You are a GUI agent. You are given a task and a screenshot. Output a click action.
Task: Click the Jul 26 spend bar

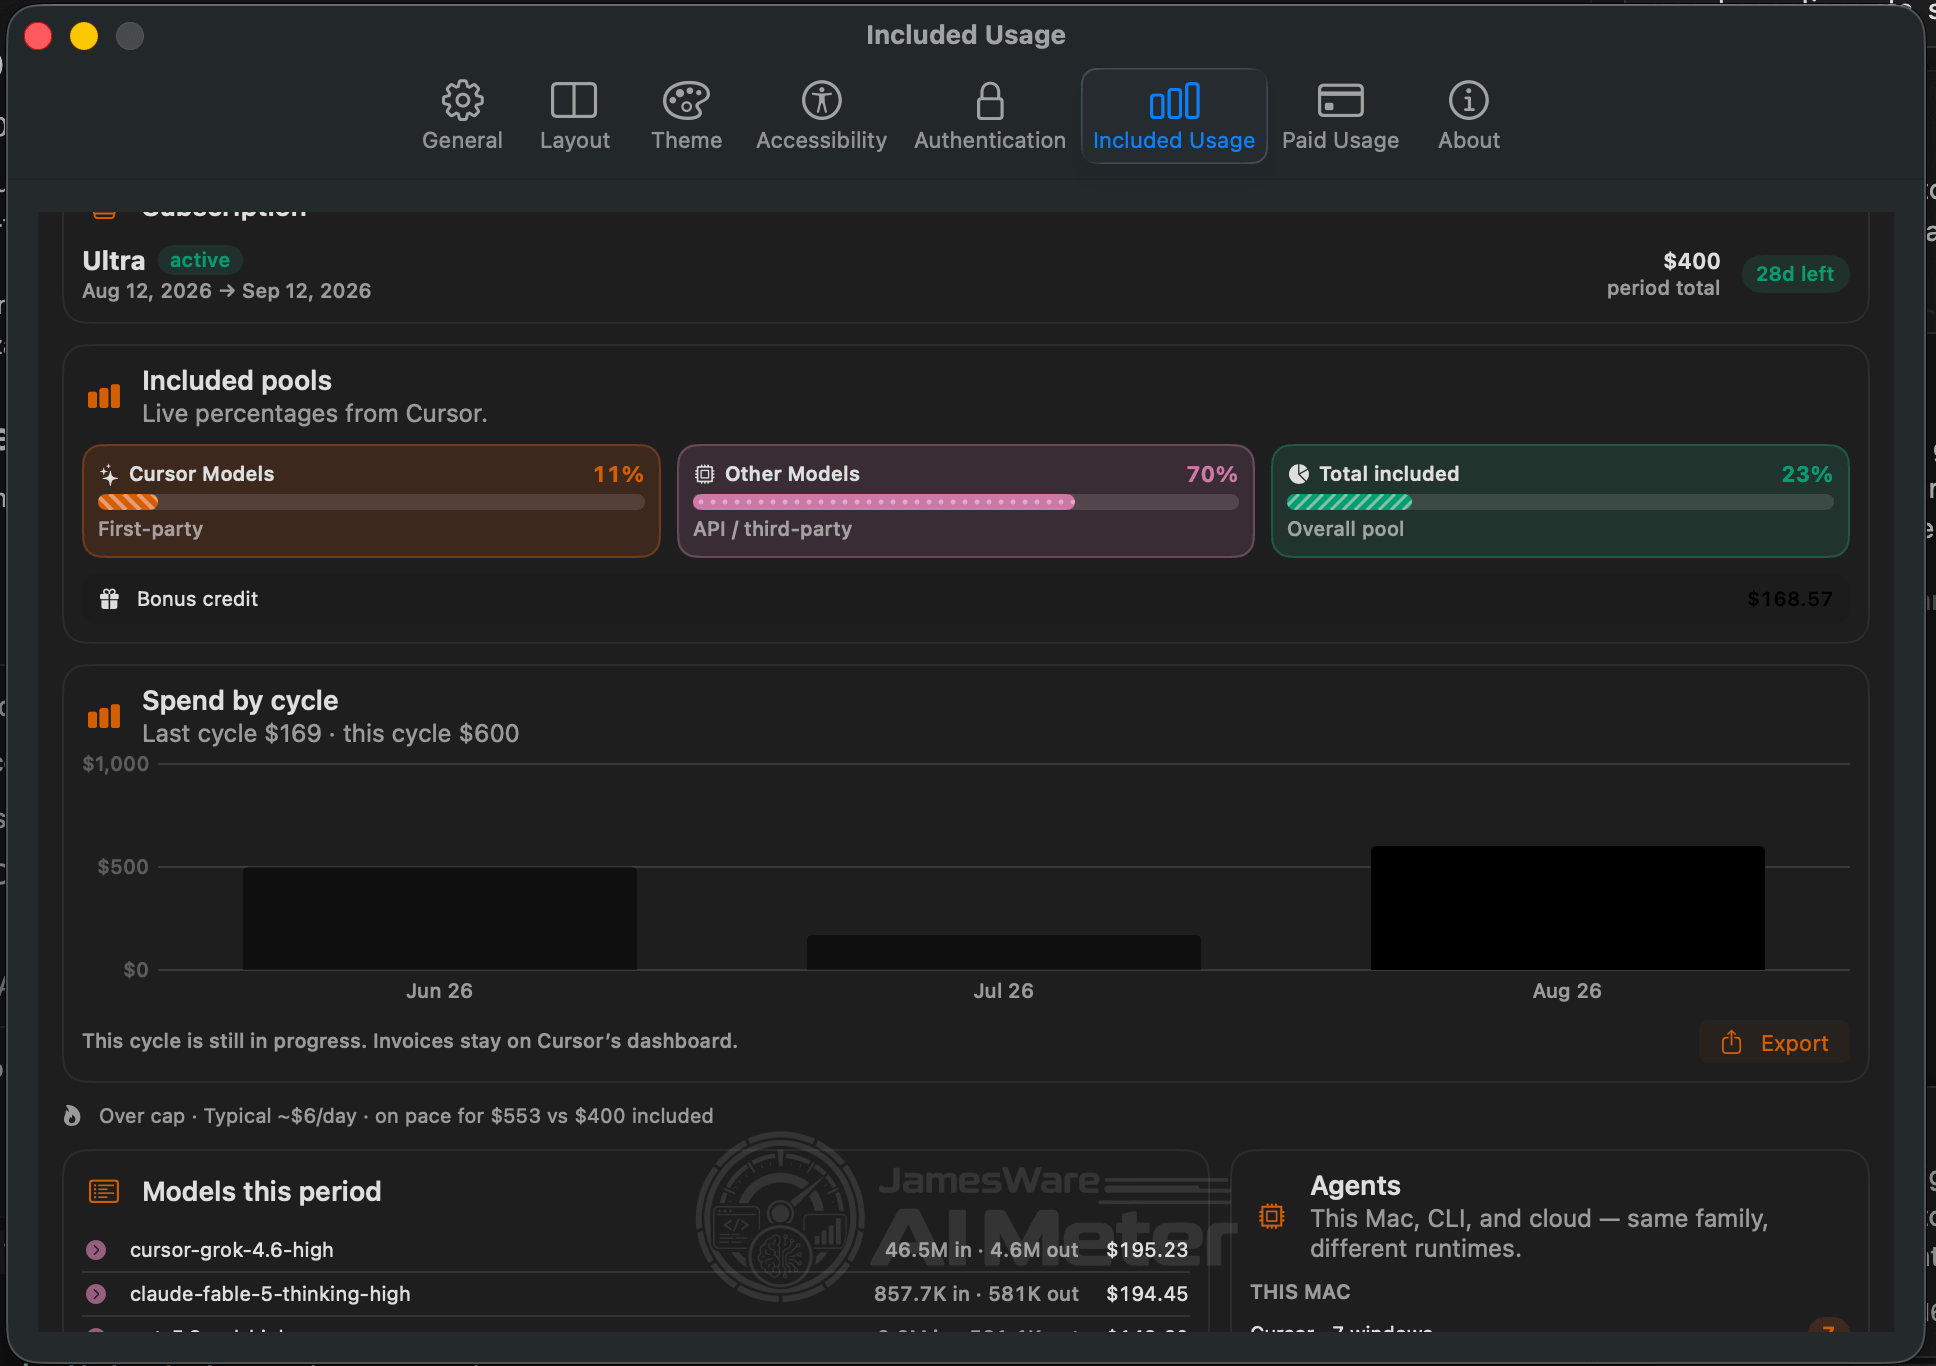(x=1004, y=952)
